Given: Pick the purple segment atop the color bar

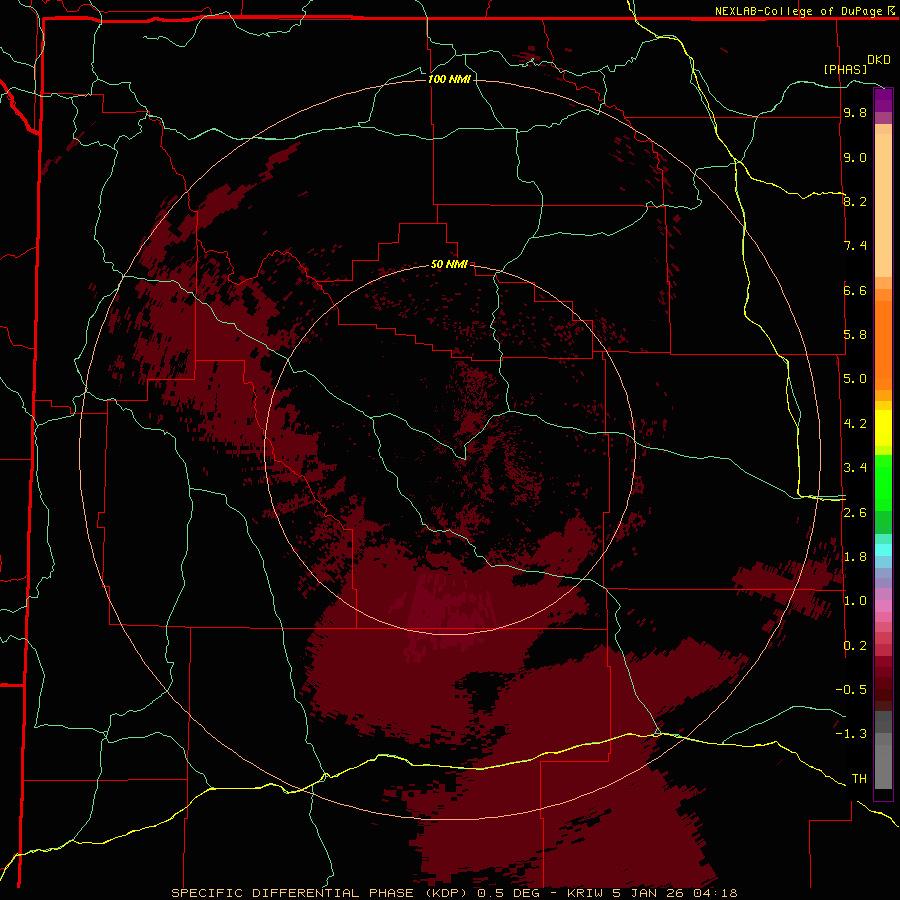Looking at the screenshot, I should [x=883, y=100].
